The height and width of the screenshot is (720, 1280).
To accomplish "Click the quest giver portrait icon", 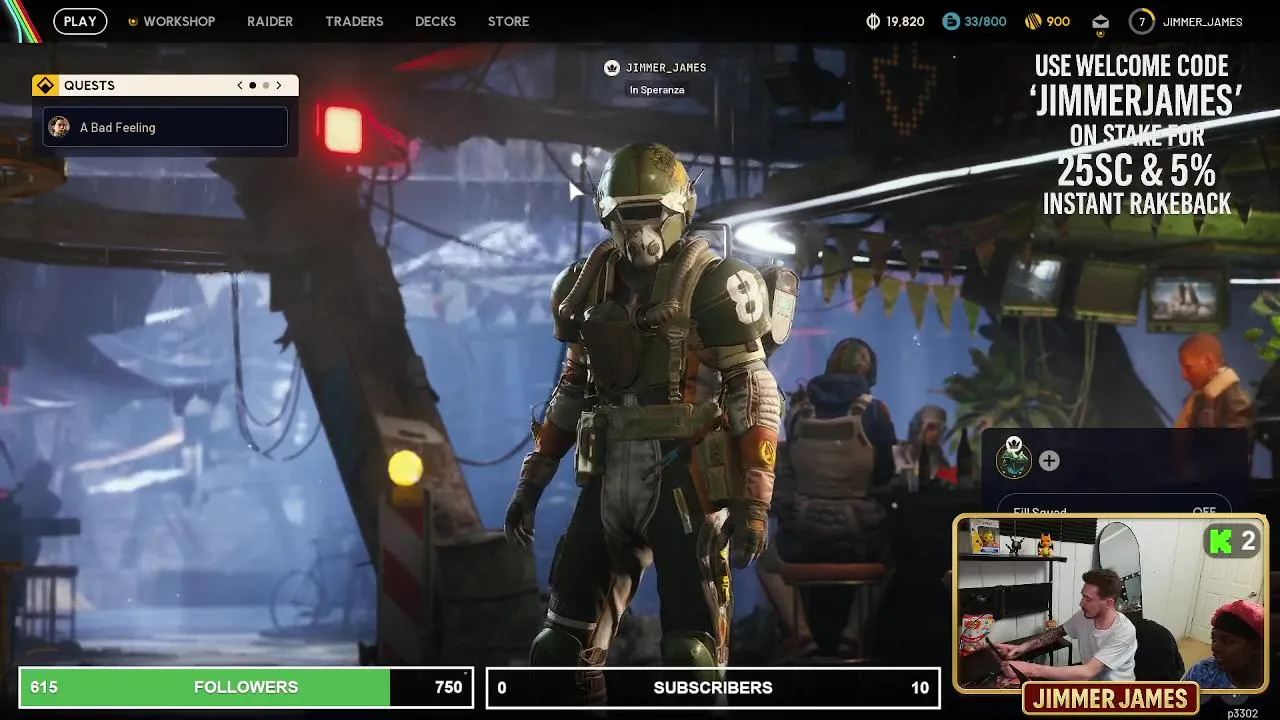I will (59, 127).
